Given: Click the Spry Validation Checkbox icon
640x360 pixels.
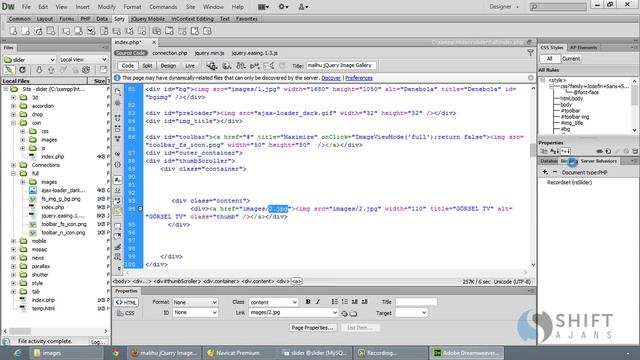Looking at the screenshot, I should point(91,31).
